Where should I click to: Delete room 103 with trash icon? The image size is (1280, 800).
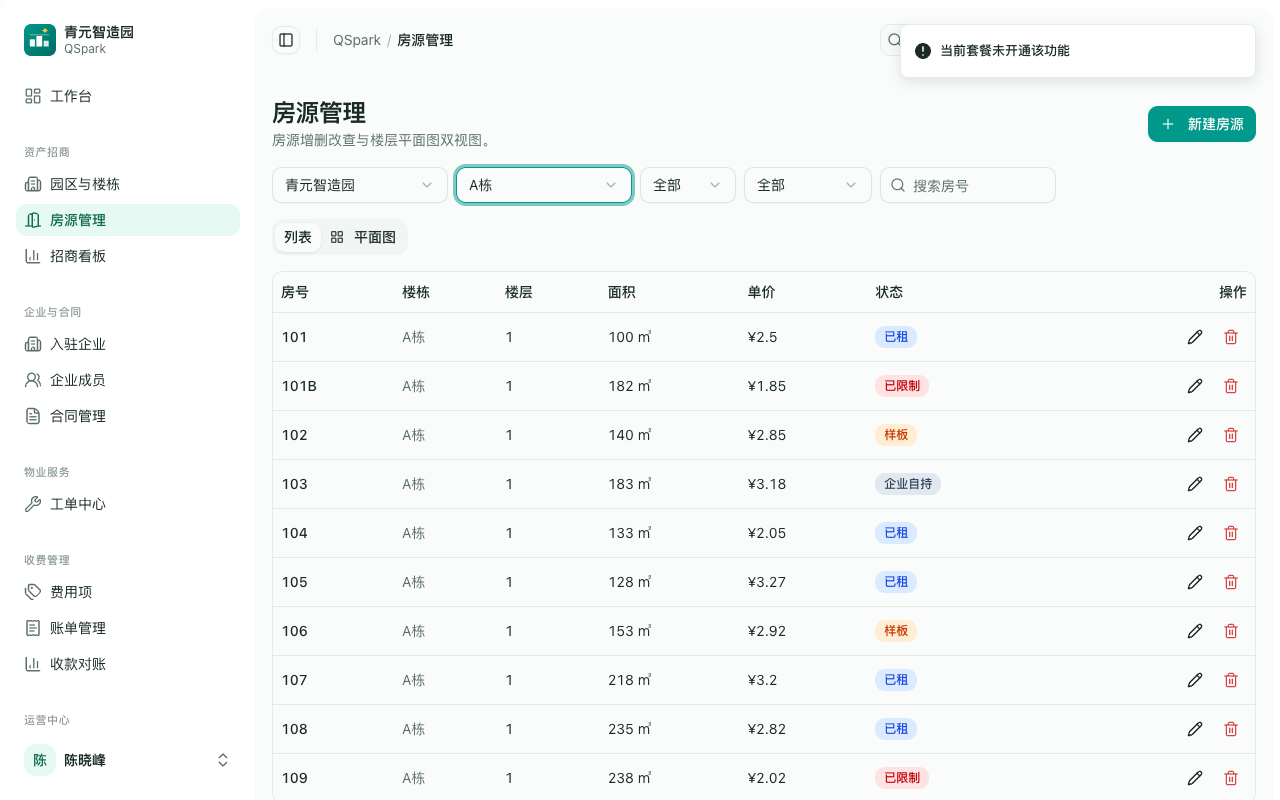coord(1231,484)
